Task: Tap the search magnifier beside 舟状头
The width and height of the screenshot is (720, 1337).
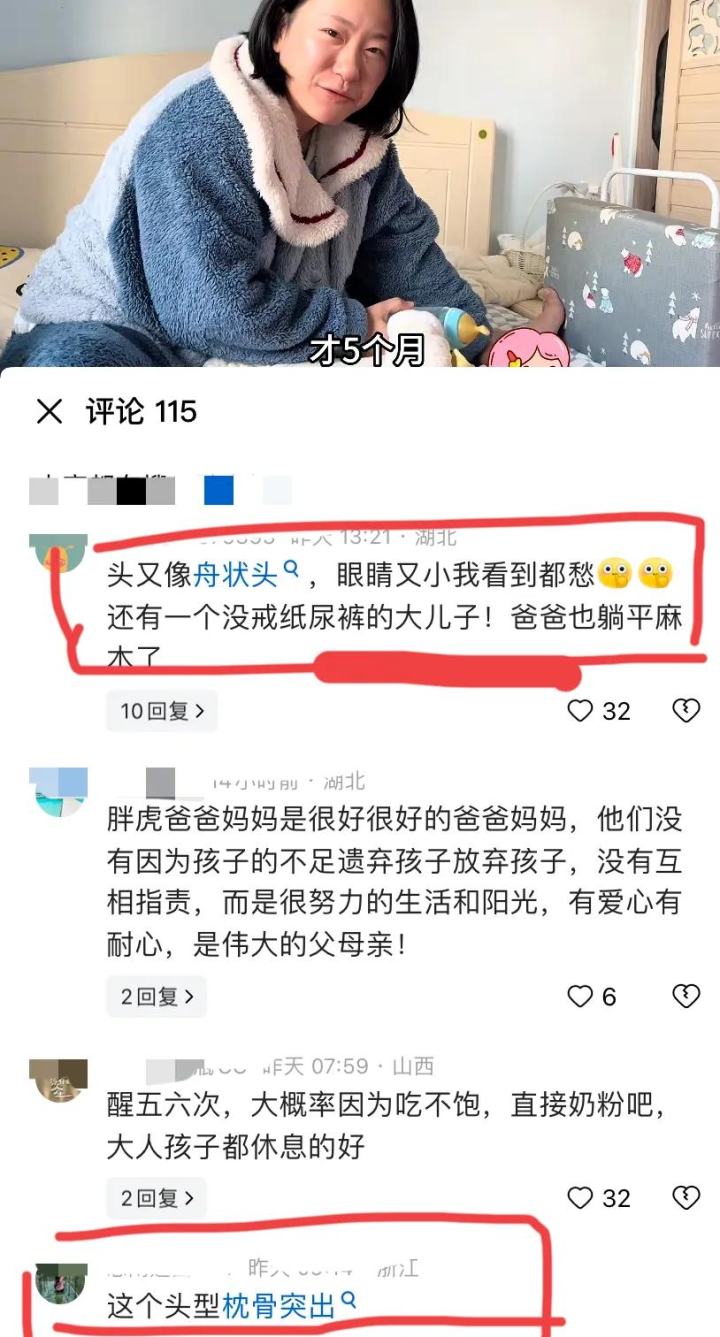Action: (291, 571)
